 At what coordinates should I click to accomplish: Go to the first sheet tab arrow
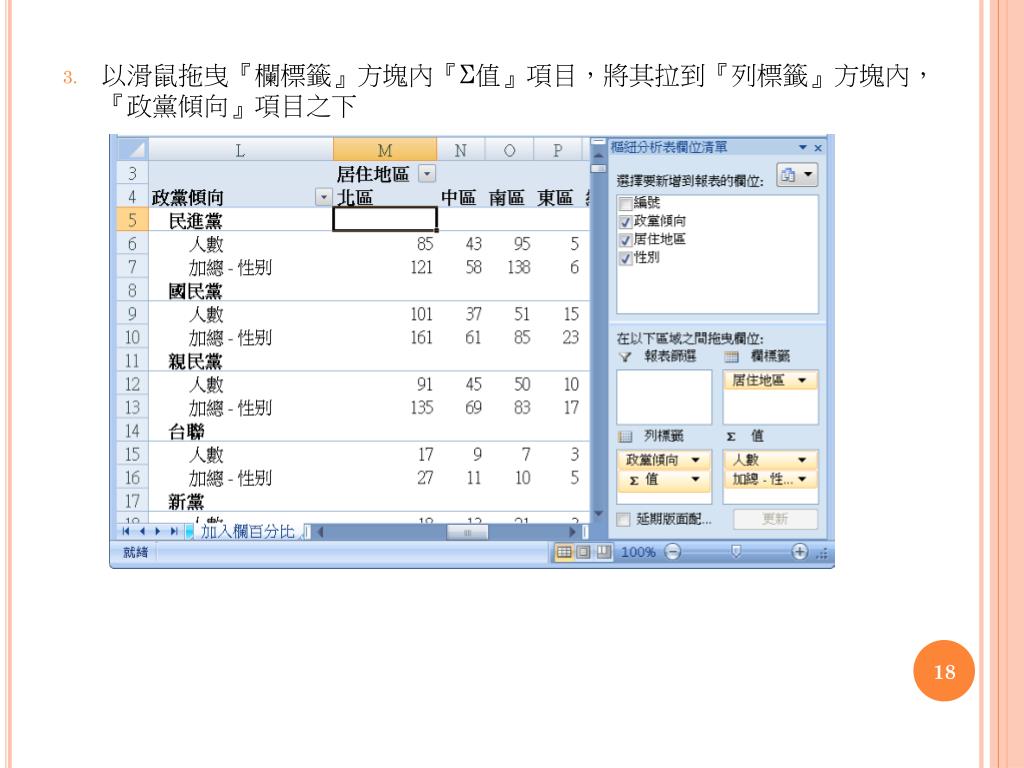(x=125, y=532)
